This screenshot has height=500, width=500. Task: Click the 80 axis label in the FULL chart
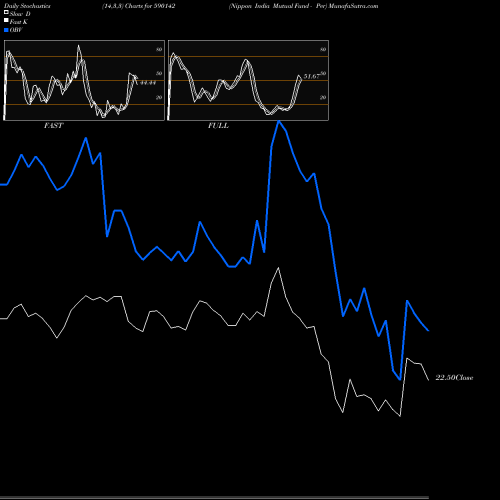point(323,49)
